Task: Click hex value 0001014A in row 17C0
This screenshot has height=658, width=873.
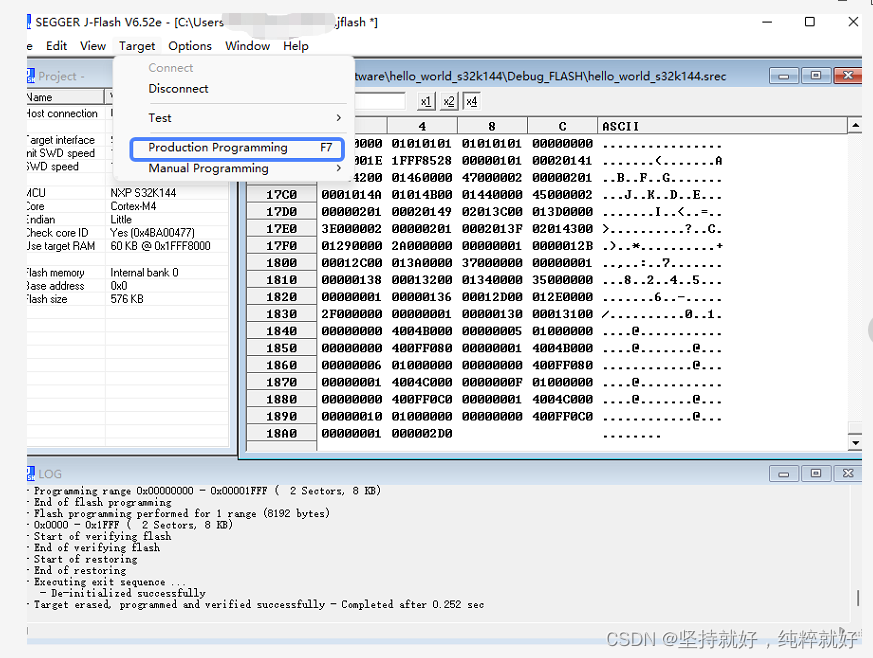Action: pos(351,195)
